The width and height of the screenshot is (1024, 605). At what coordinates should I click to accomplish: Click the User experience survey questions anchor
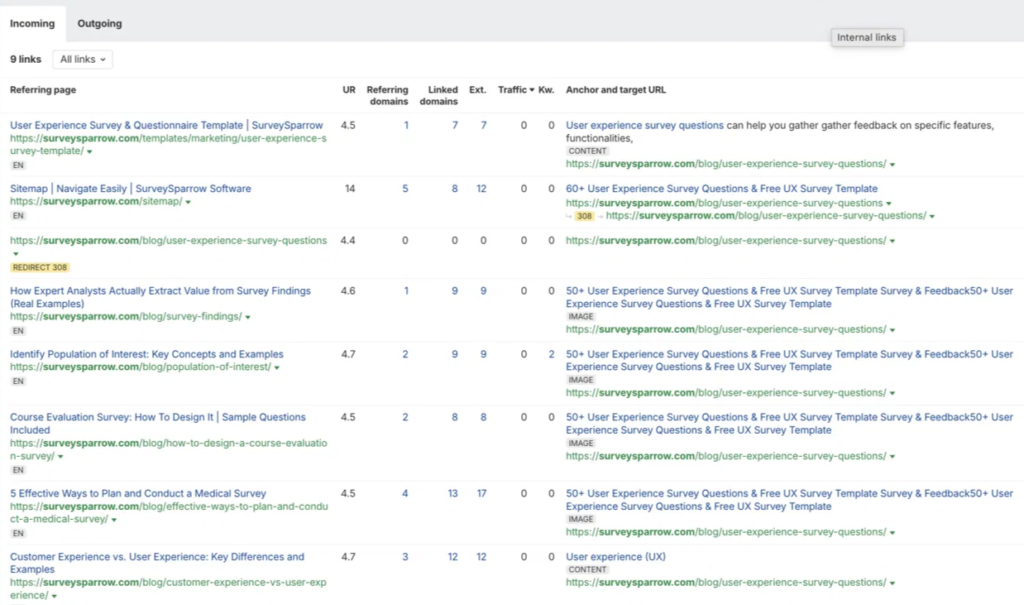tap(645, 125)
